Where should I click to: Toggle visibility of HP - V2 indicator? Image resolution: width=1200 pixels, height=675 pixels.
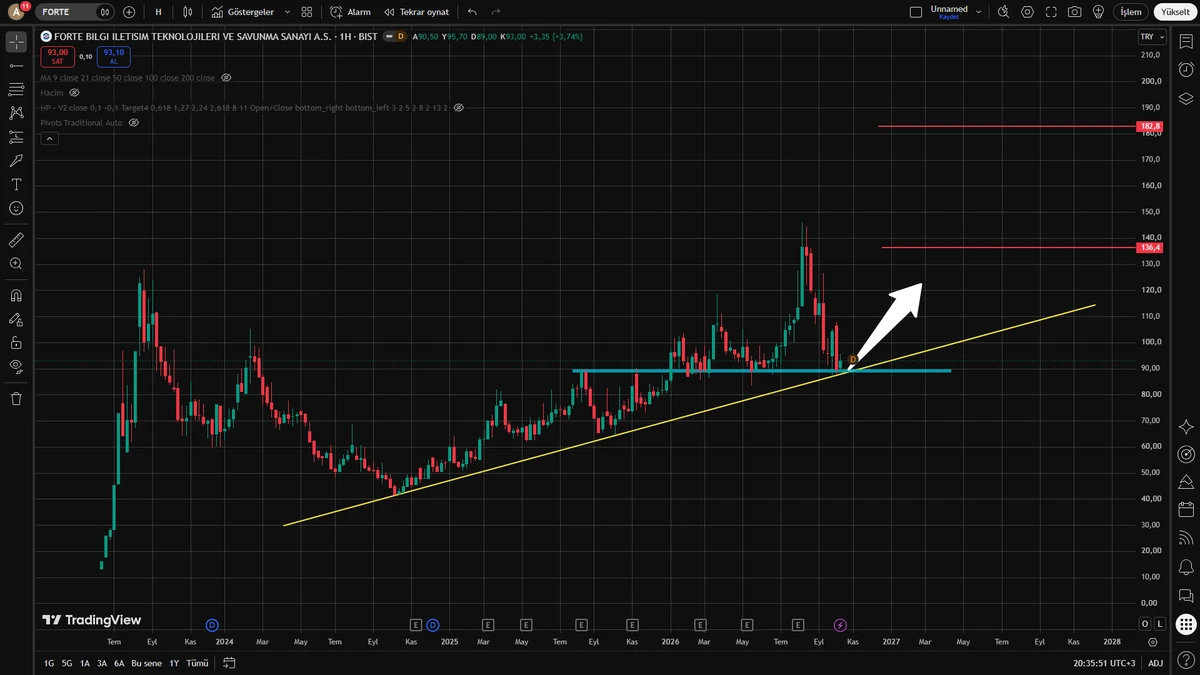tap(458, 107)
